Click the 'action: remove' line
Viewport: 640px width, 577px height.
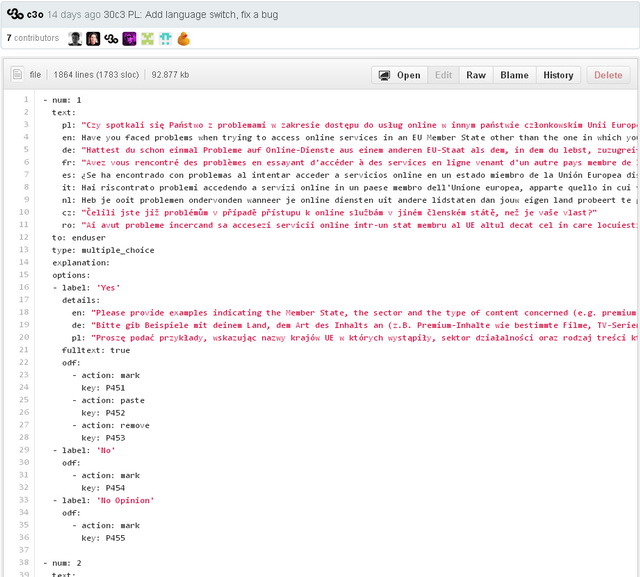111,425
